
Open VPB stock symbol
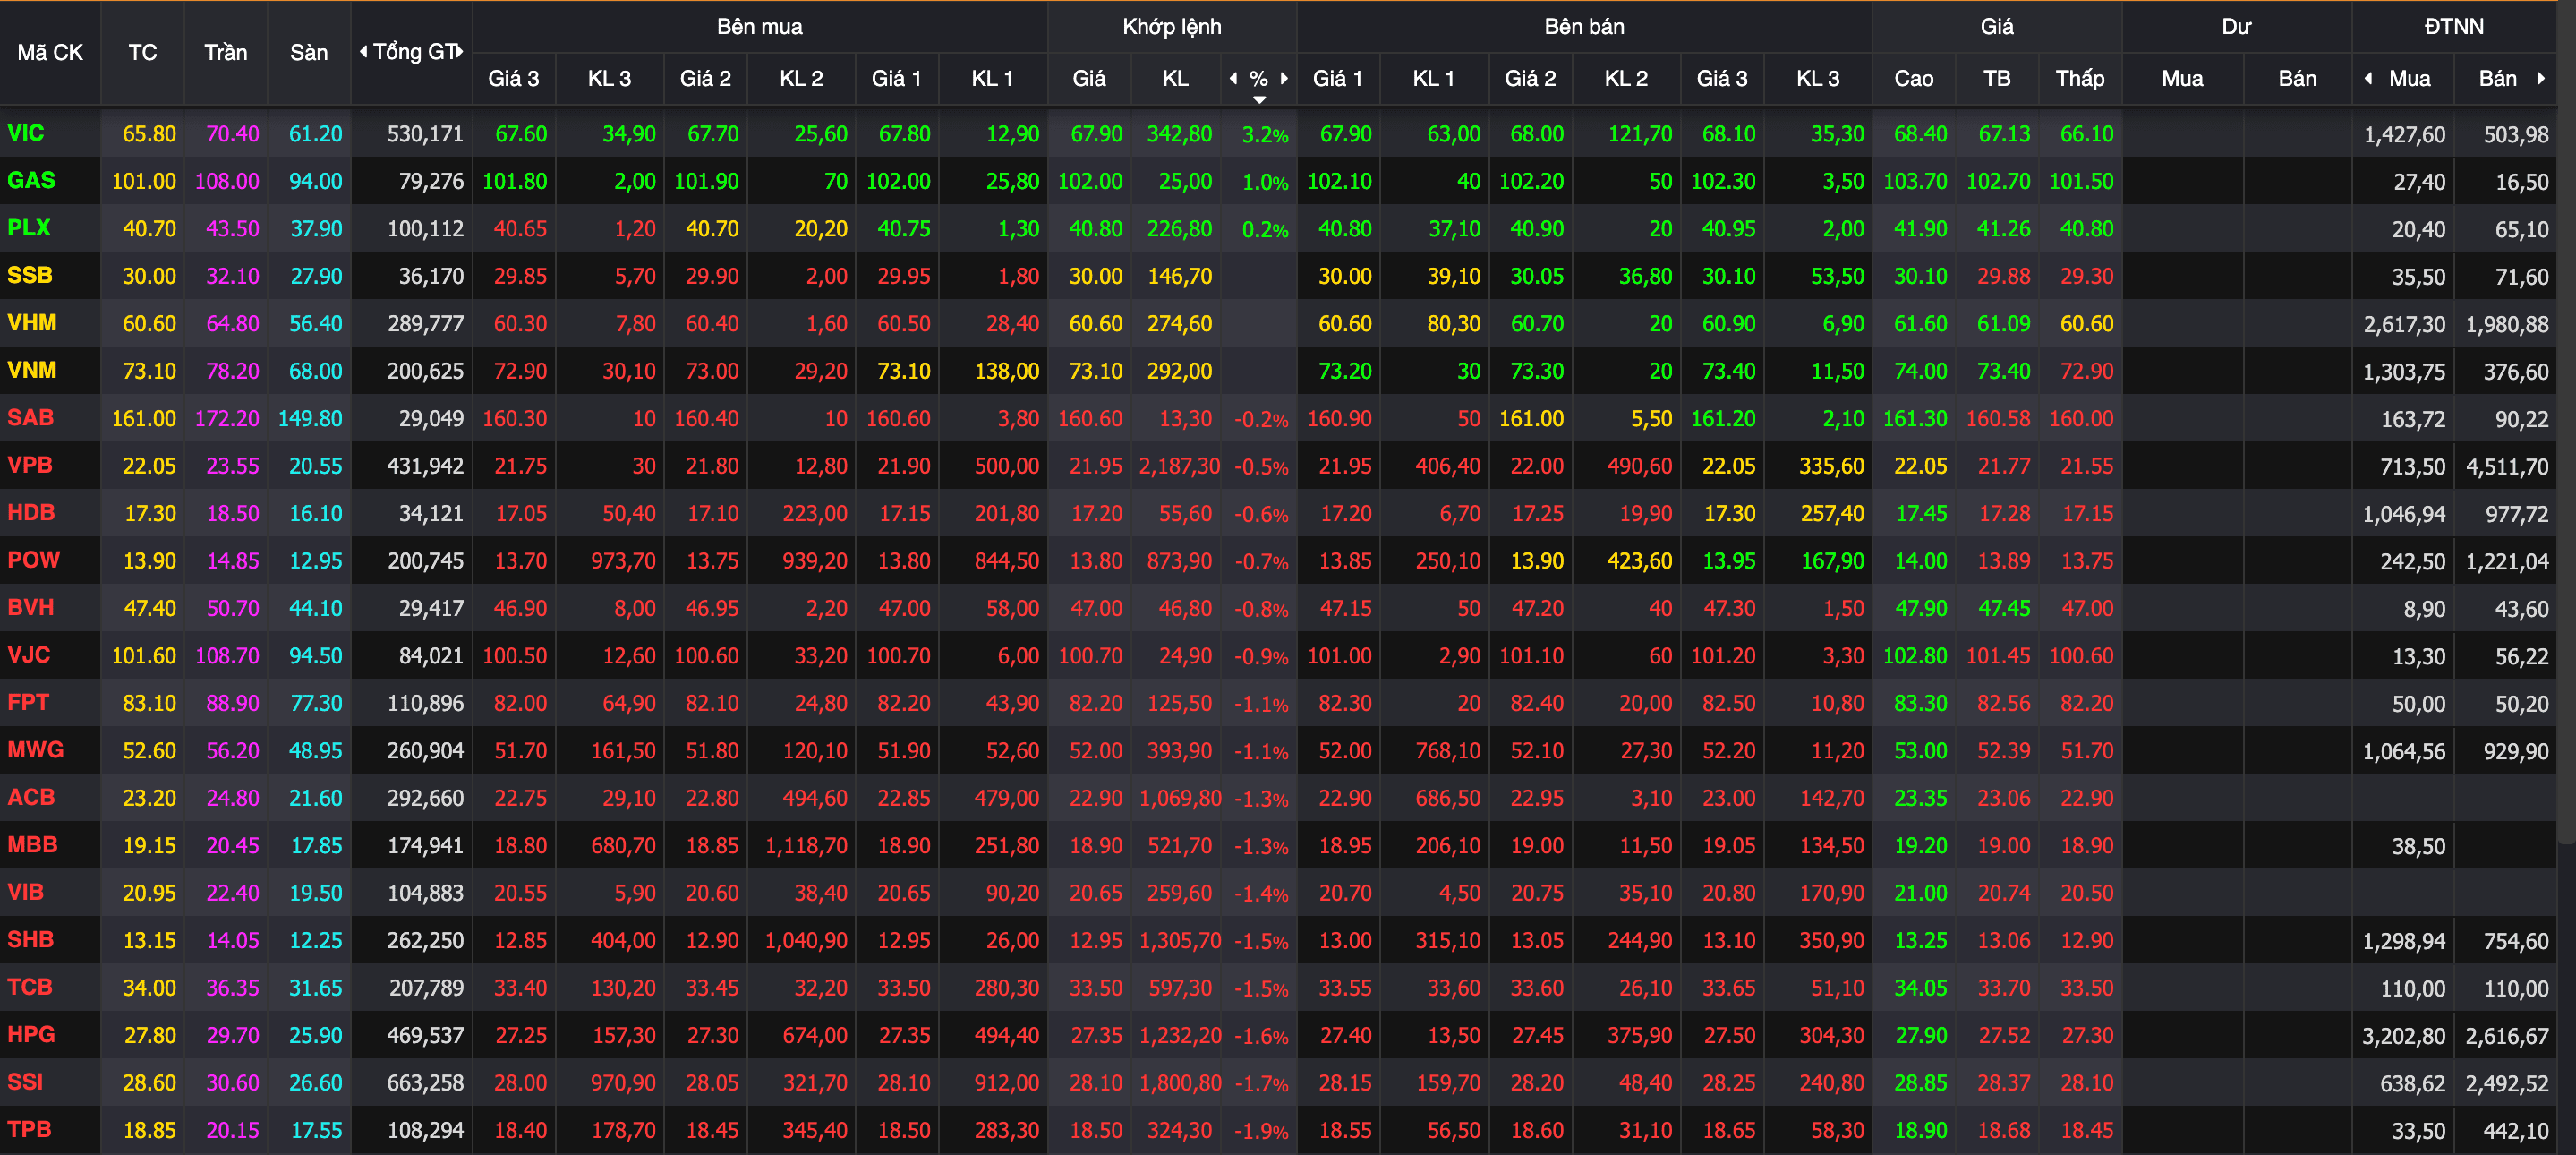pyautogui.click(x=29, y=465)
